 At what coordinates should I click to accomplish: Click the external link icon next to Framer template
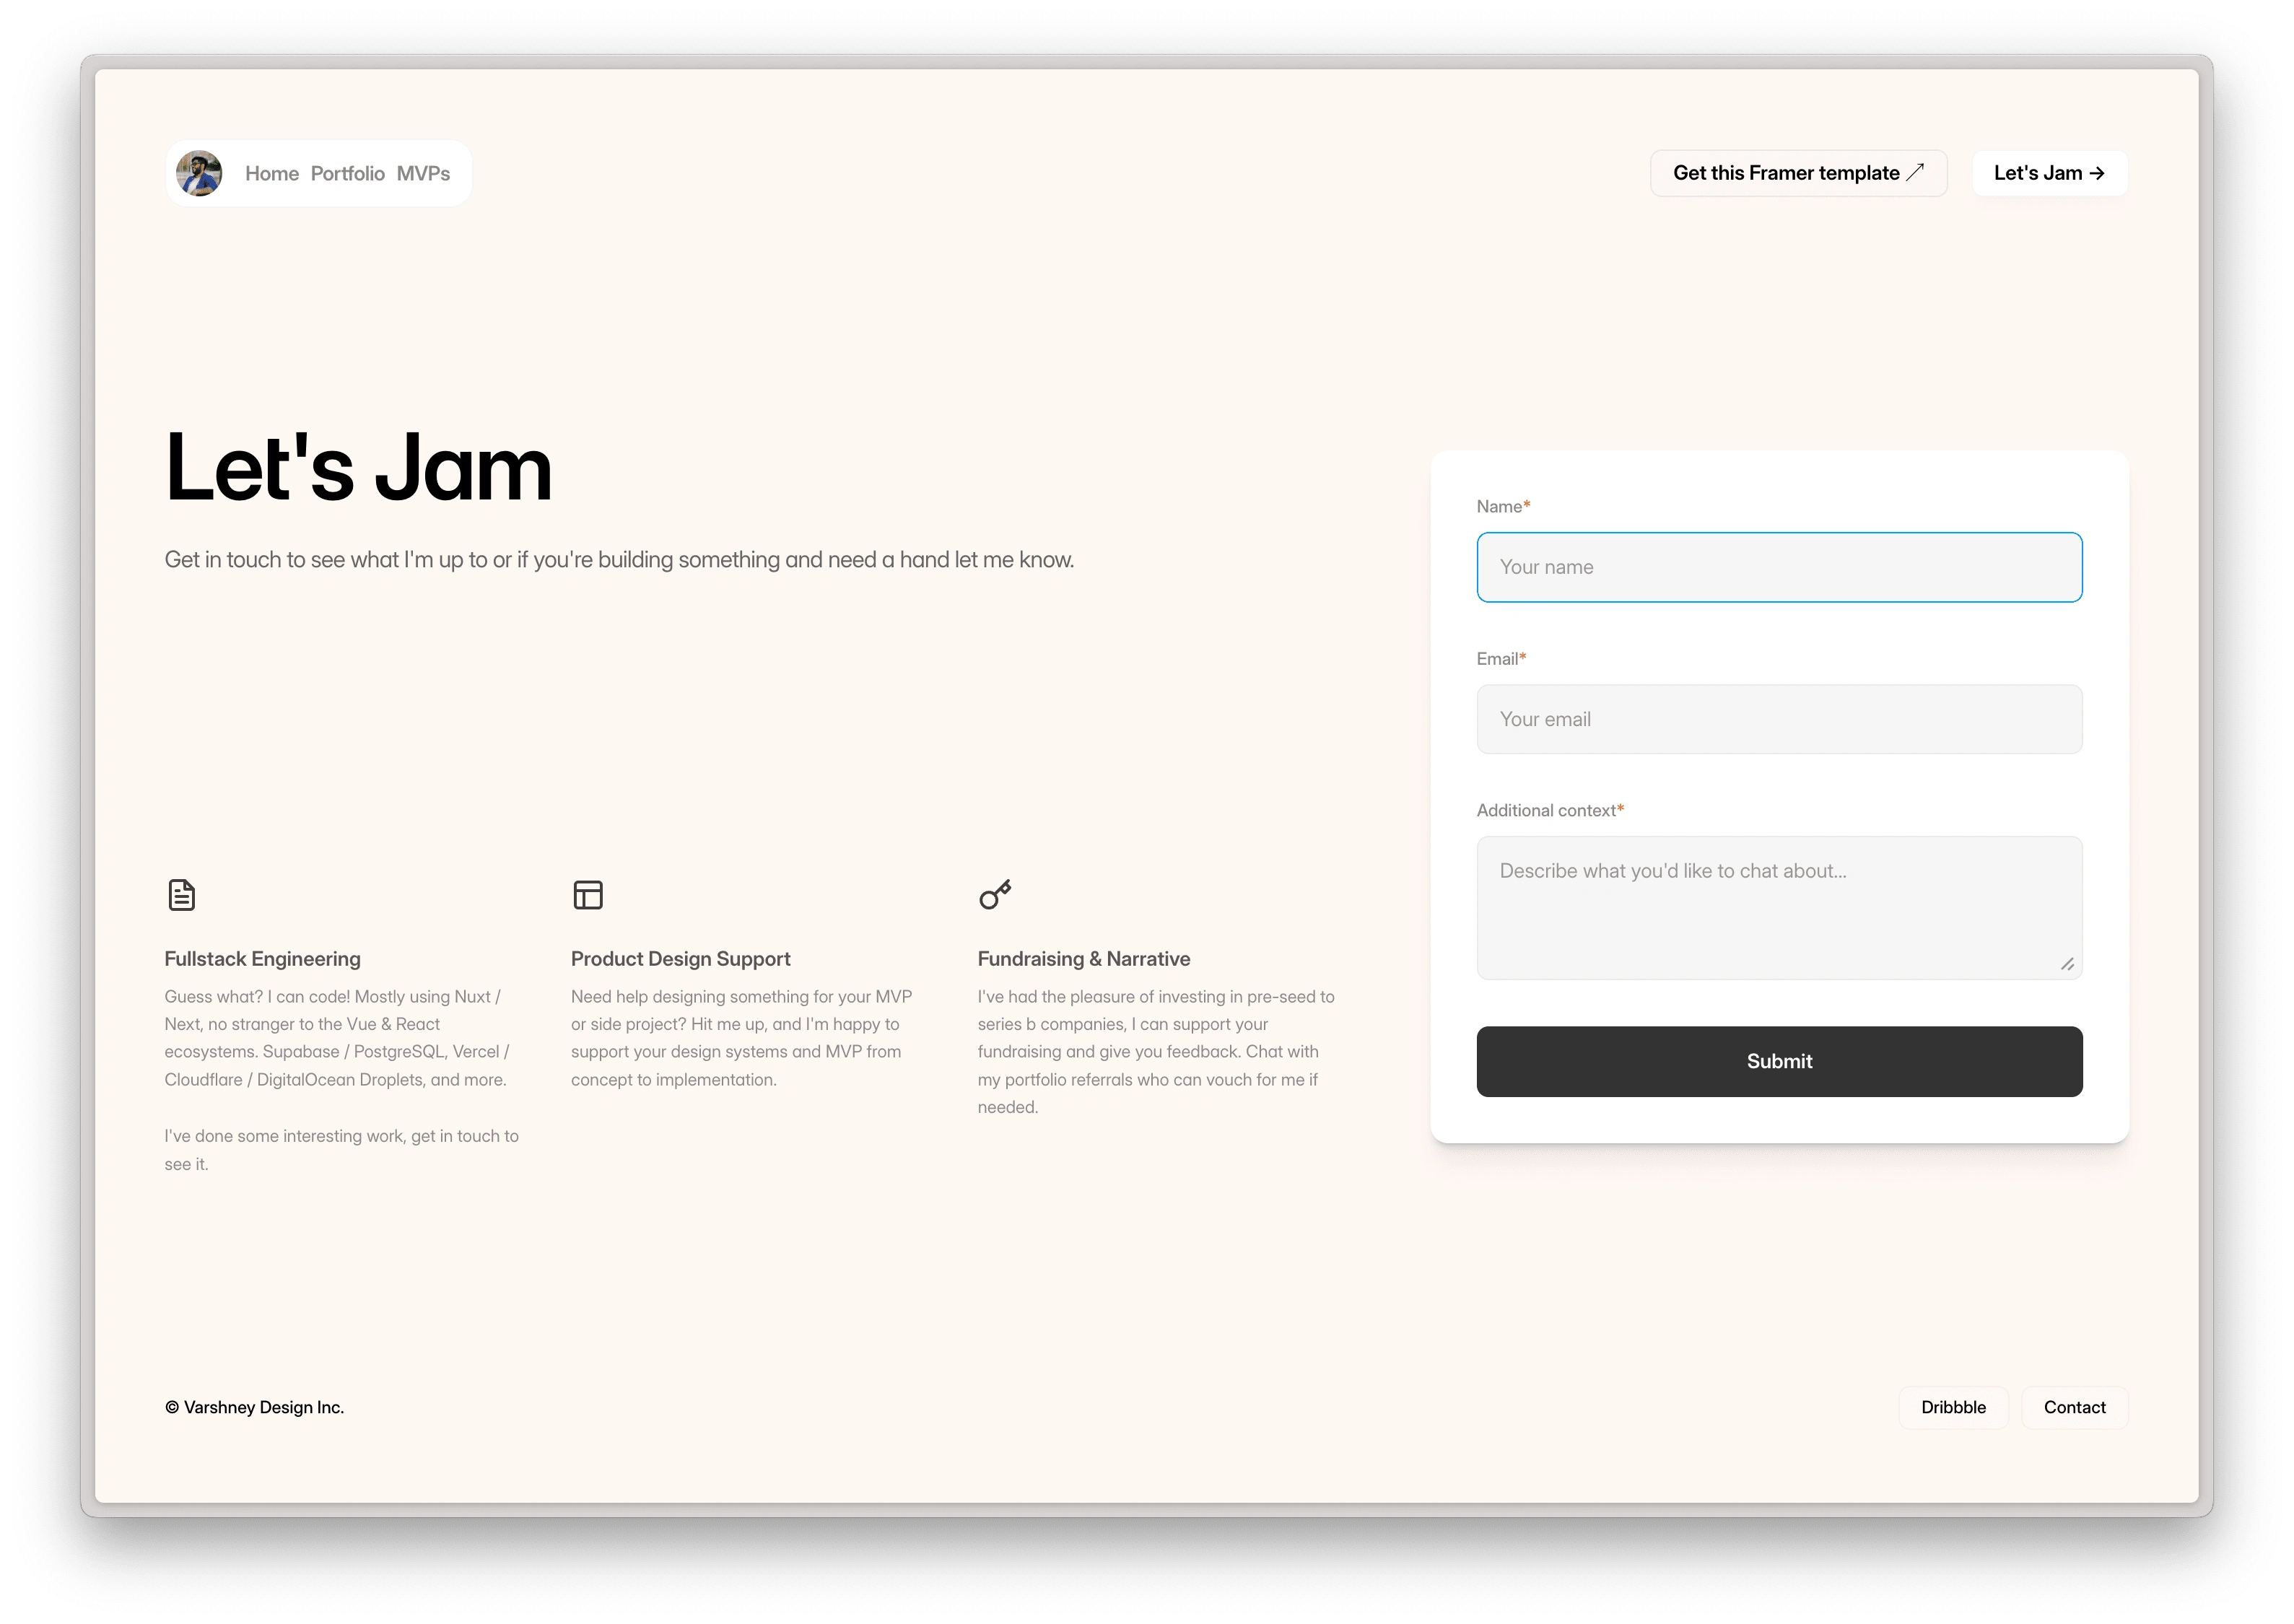point(1918,173)
